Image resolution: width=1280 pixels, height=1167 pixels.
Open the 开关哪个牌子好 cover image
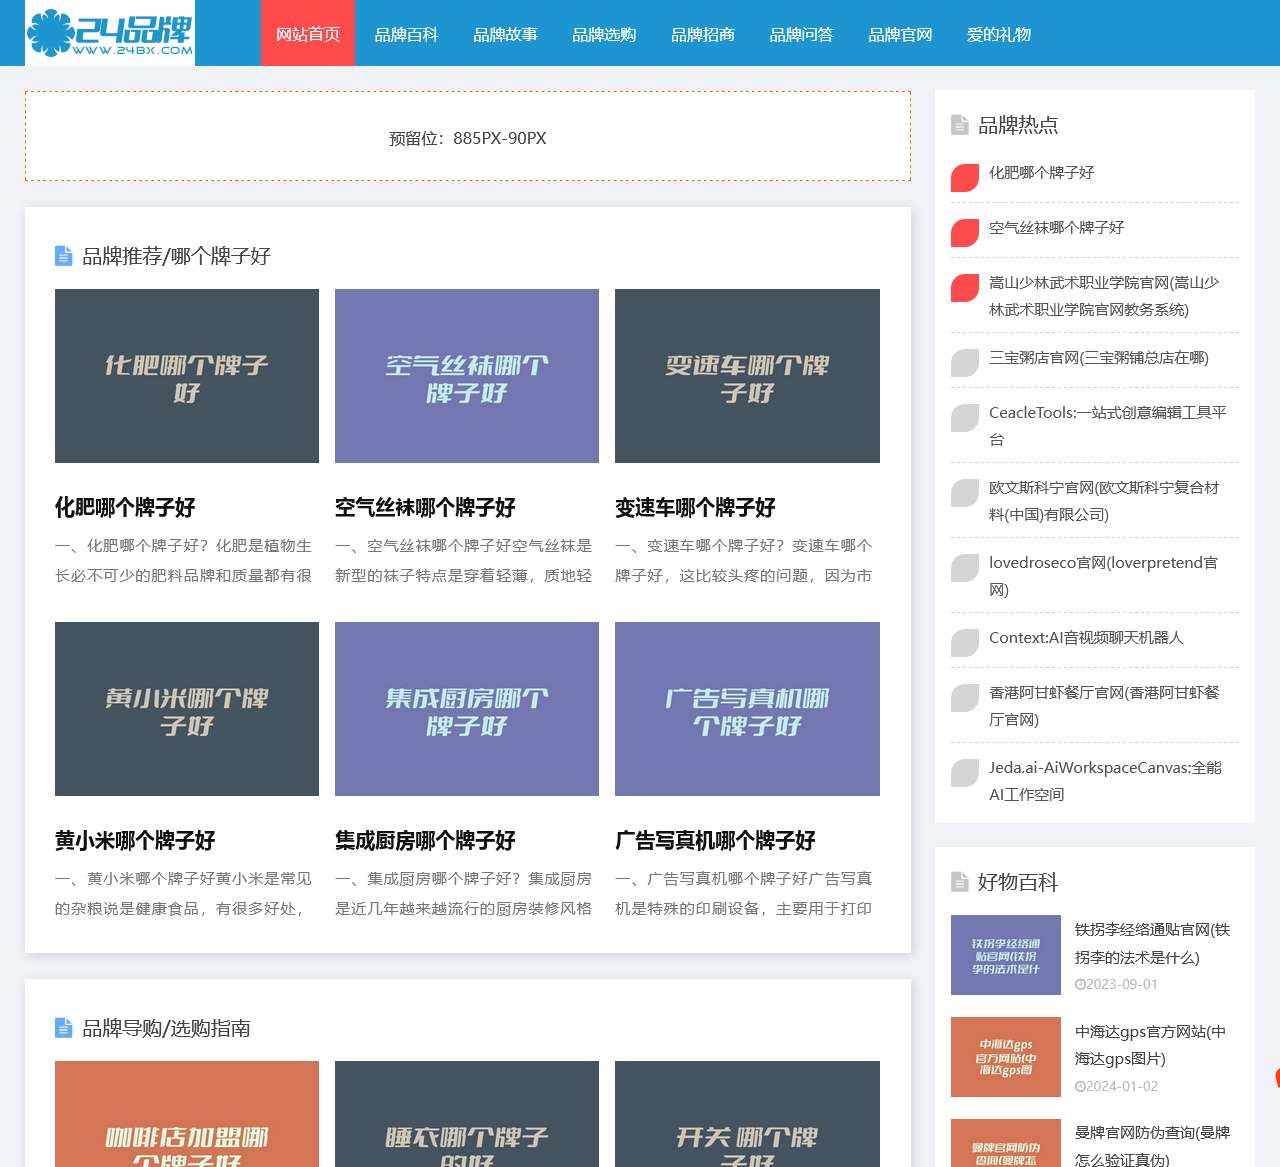pos(747,1114)
